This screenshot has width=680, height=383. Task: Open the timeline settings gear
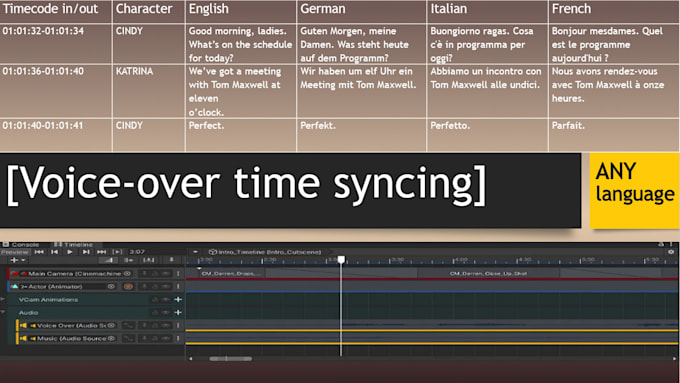[671, 252]
